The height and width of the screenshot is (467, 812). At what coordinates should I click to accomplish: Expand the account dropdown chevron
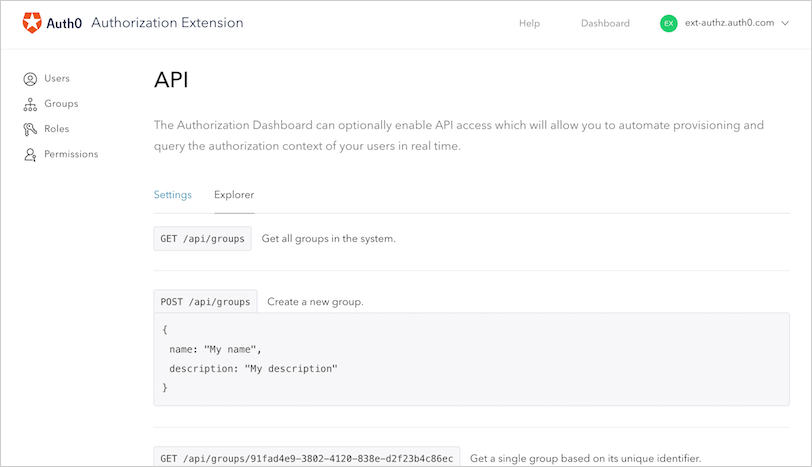click(785, 23)
